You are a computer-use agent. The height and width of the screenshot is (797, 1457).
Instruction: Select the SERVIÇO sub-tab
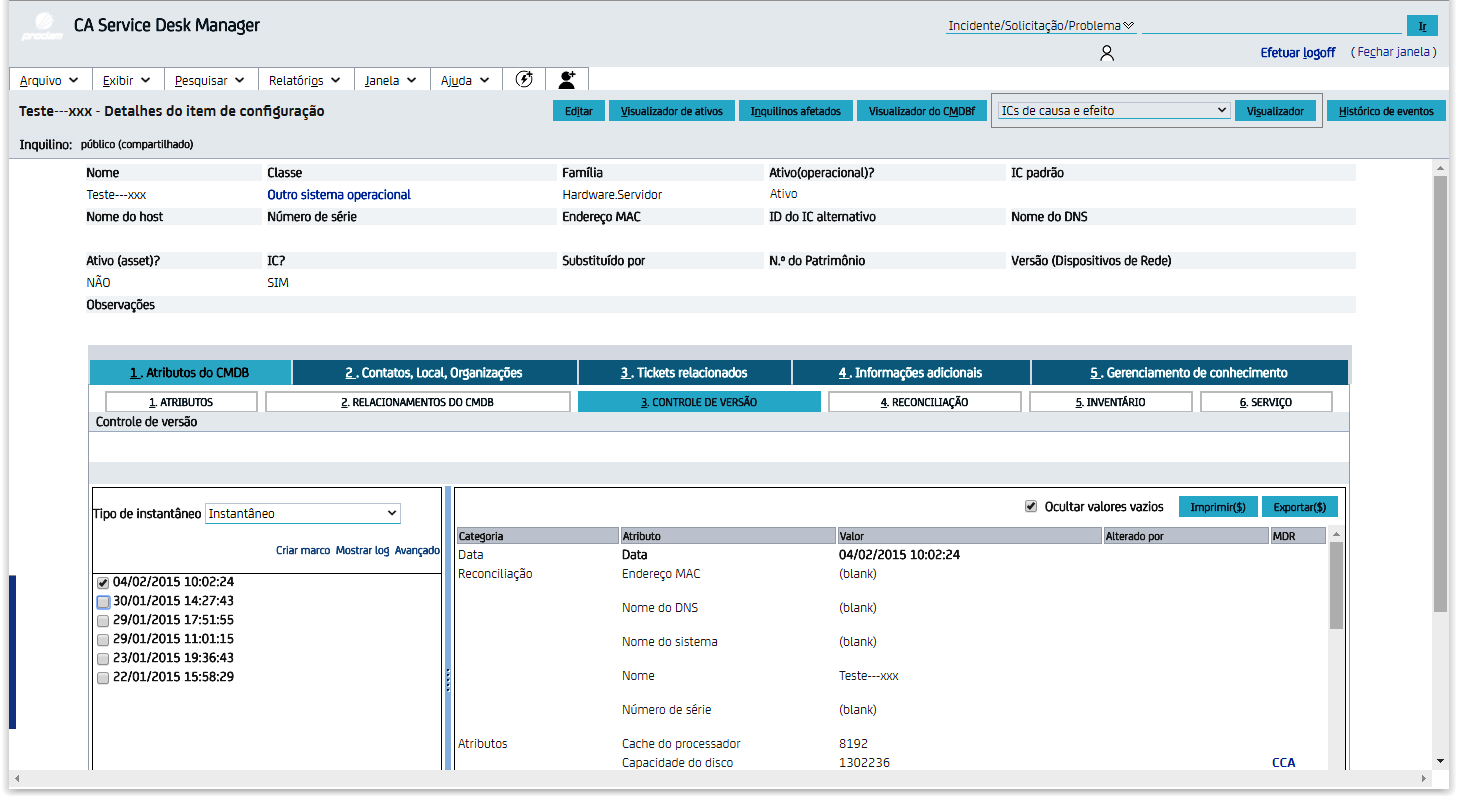click(1266, 402)
